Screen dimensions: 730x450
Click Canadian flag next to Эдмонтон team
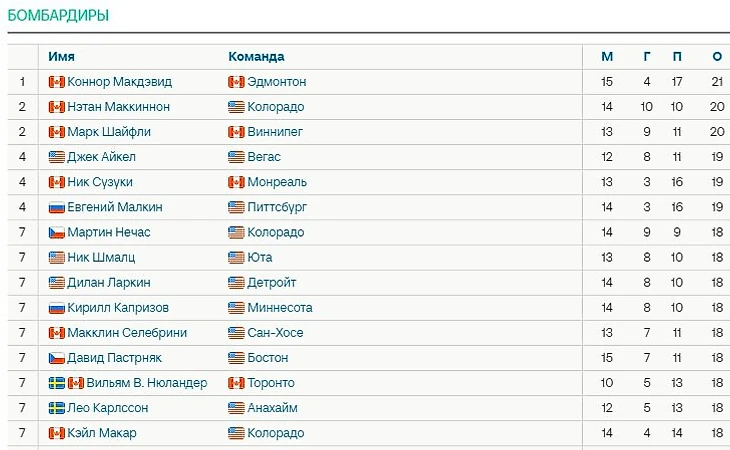tap(236, 82)
